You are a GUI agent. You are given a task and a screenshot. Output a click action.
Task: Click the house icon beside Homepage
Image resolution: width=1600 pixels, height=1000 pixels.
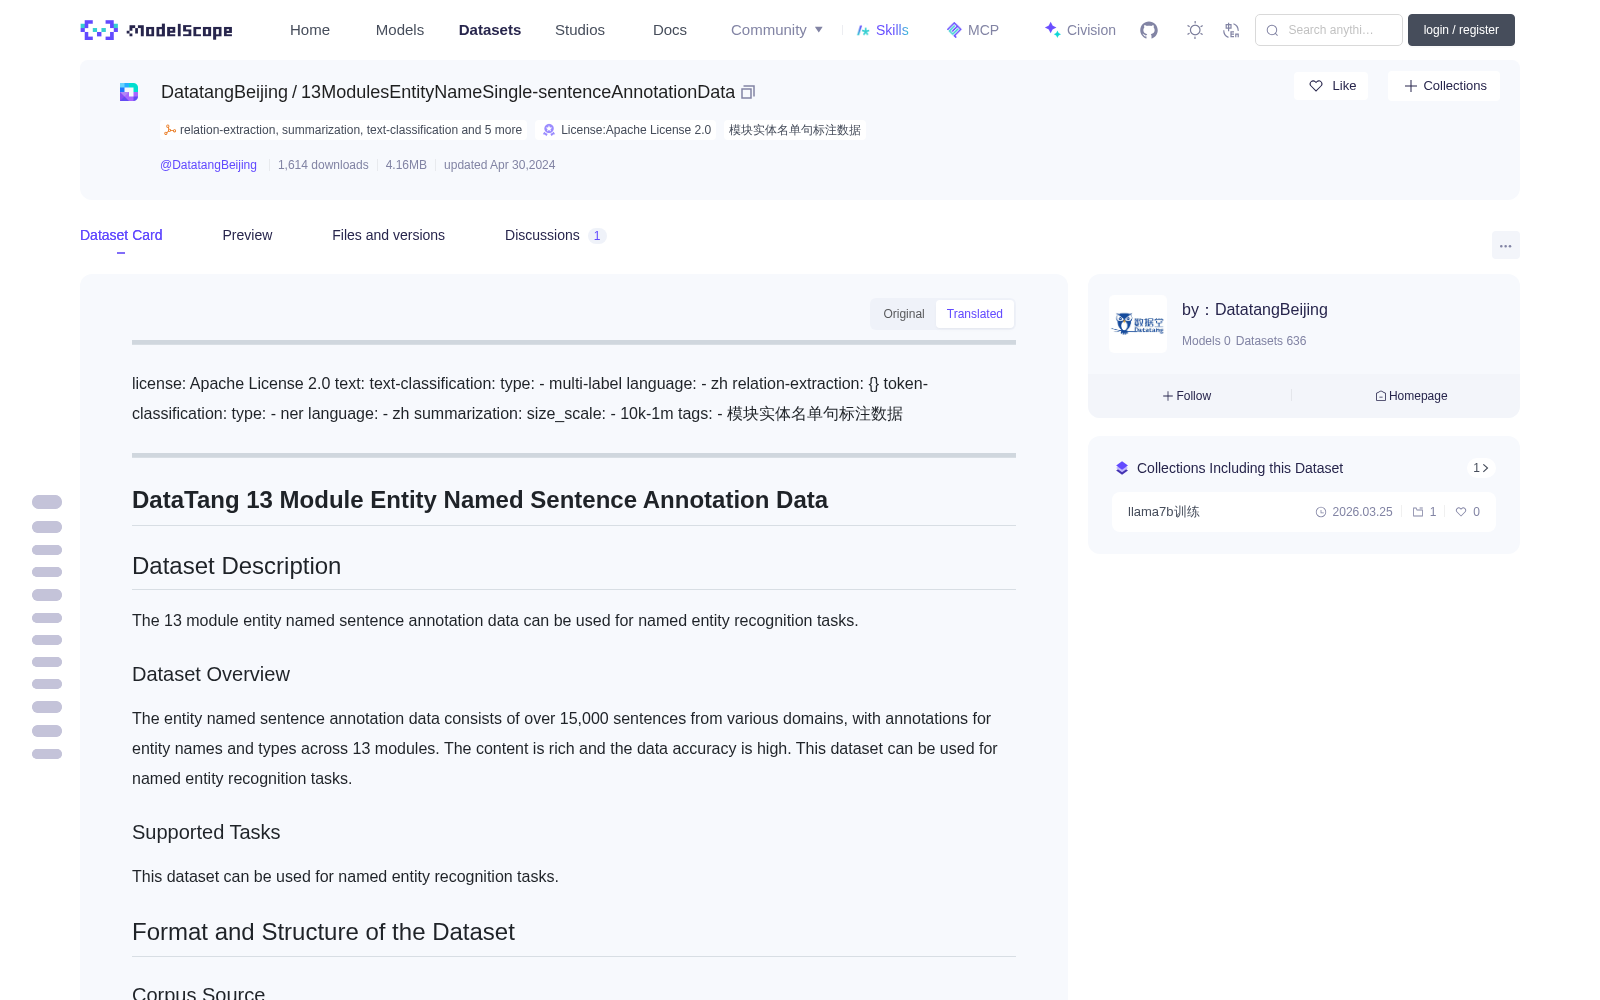pyautogui.click(x=1381, y=396)
